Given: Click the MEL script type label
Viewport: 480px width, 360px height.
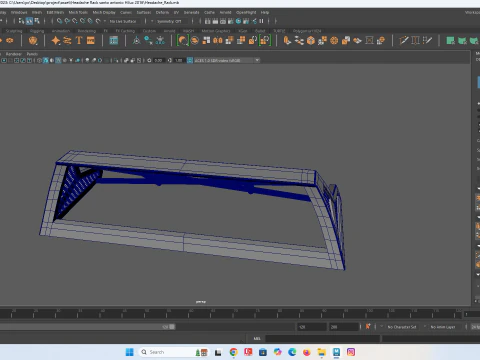Looking at the screenshot, I should 257,339.
